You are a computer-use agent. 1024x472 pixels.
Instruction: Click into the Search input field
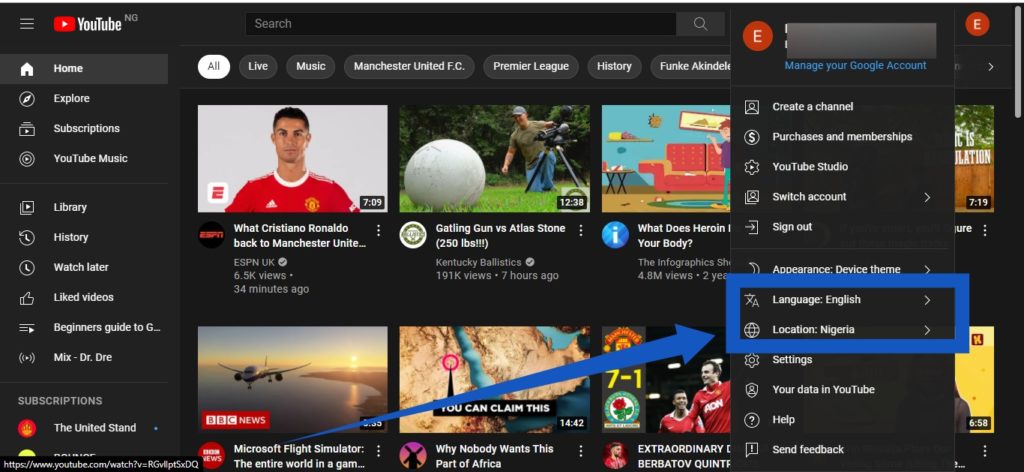[x=460, y=24]
